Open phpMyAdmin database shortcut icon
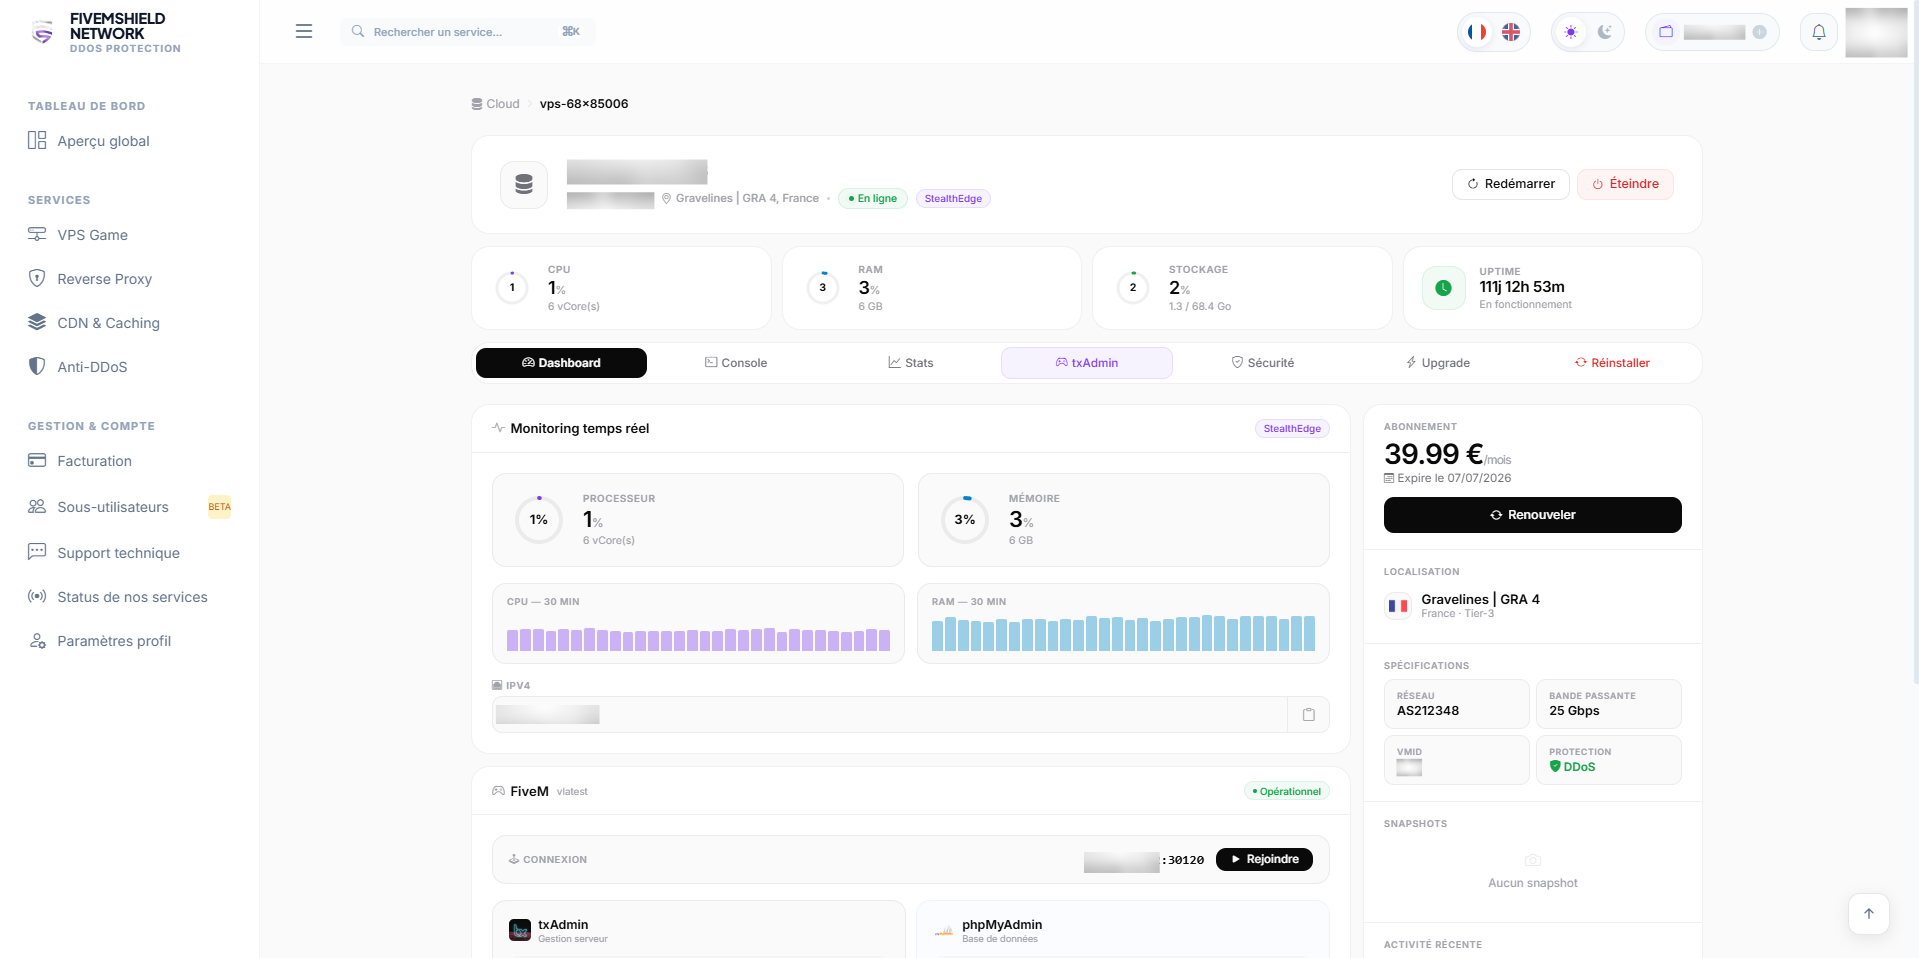 (x=944, y=930)
